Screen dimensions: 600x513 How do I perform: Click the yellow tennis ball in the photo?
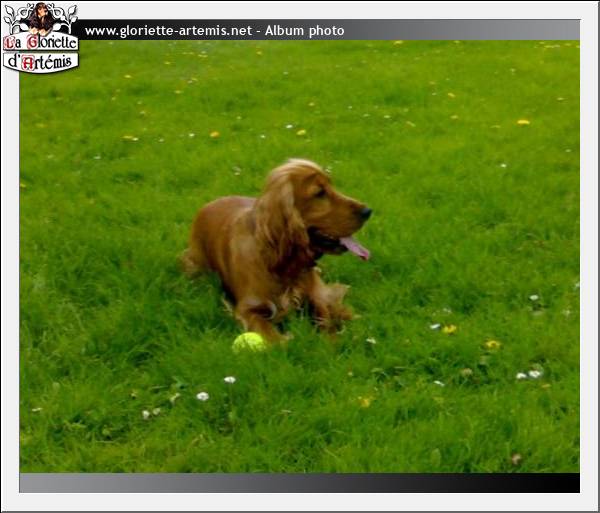(x=248, y=342)
